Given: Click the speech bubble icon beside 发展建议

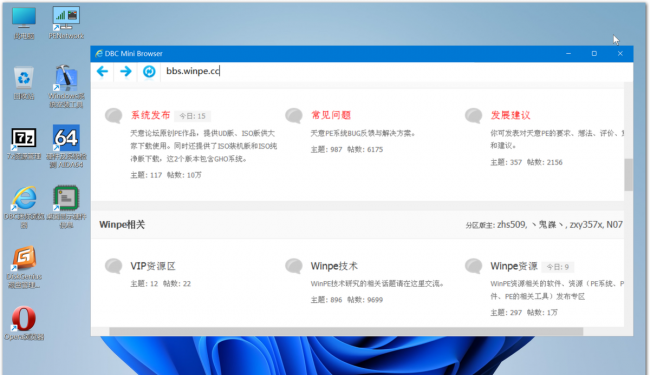Looking at the screenshot, I should 473,116.
